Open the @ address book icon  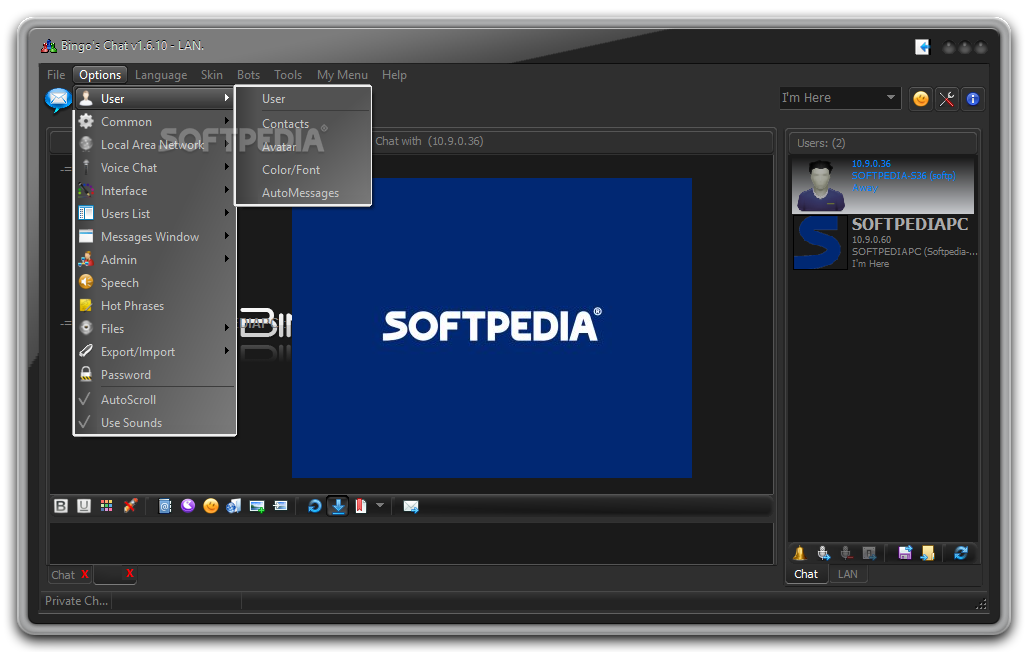pyautogui.click(x=165, y=506)
